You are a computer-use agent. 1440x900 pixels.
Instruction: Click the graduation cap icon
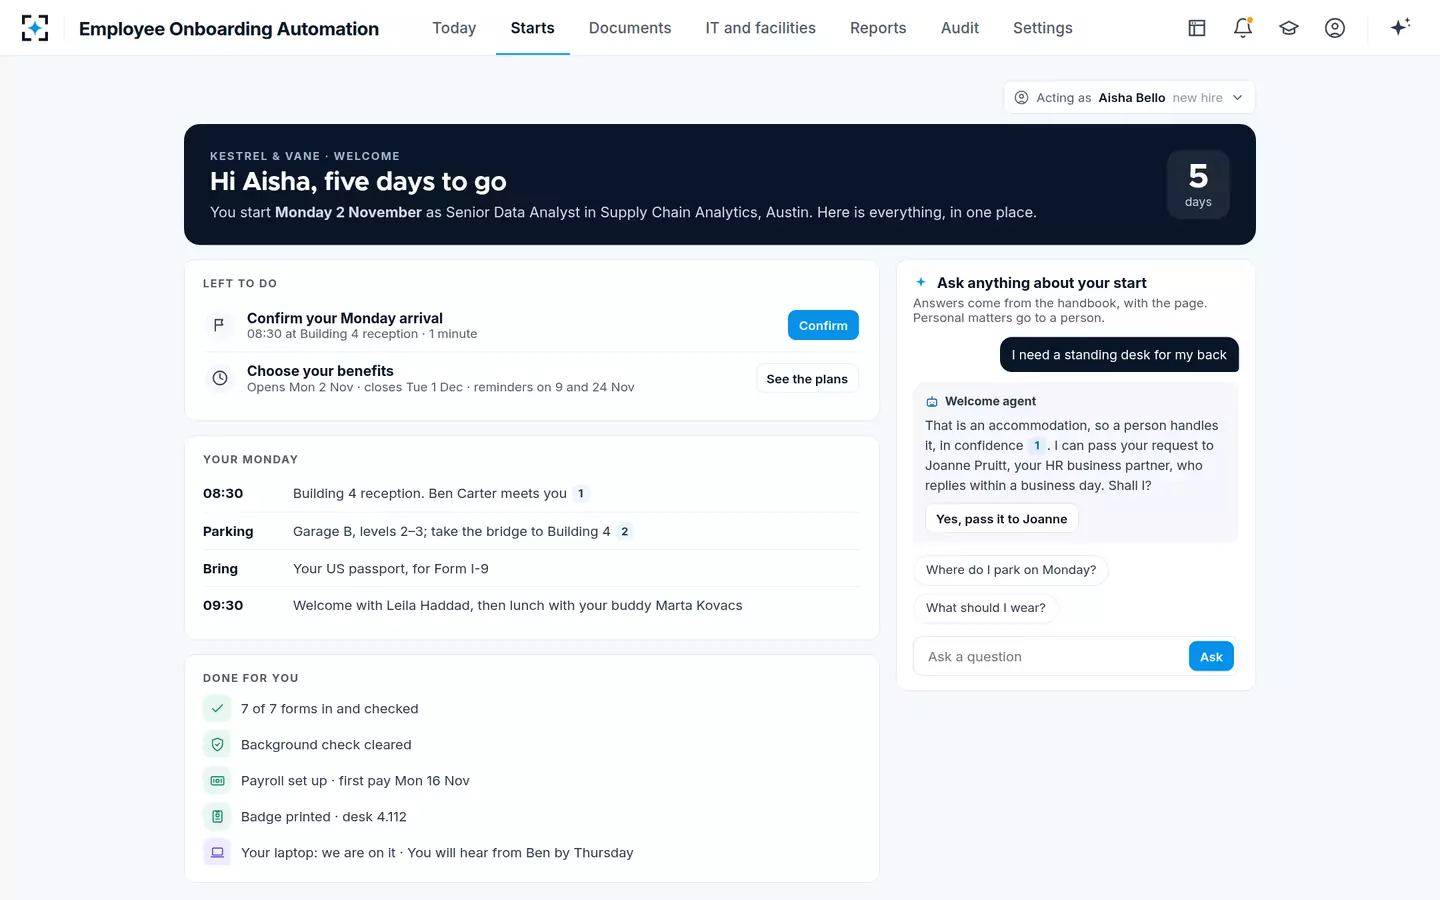[1289, 28]
